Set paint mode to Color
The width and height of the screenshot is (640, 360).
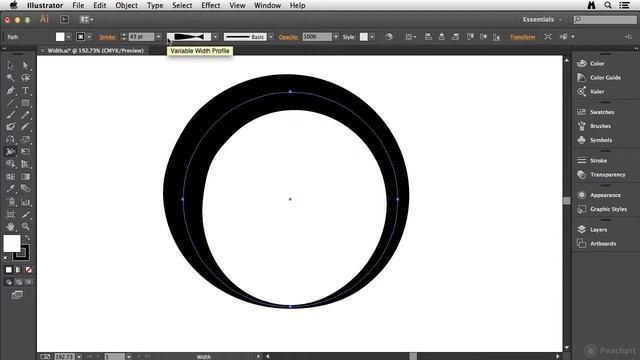[x=9, y=270]
